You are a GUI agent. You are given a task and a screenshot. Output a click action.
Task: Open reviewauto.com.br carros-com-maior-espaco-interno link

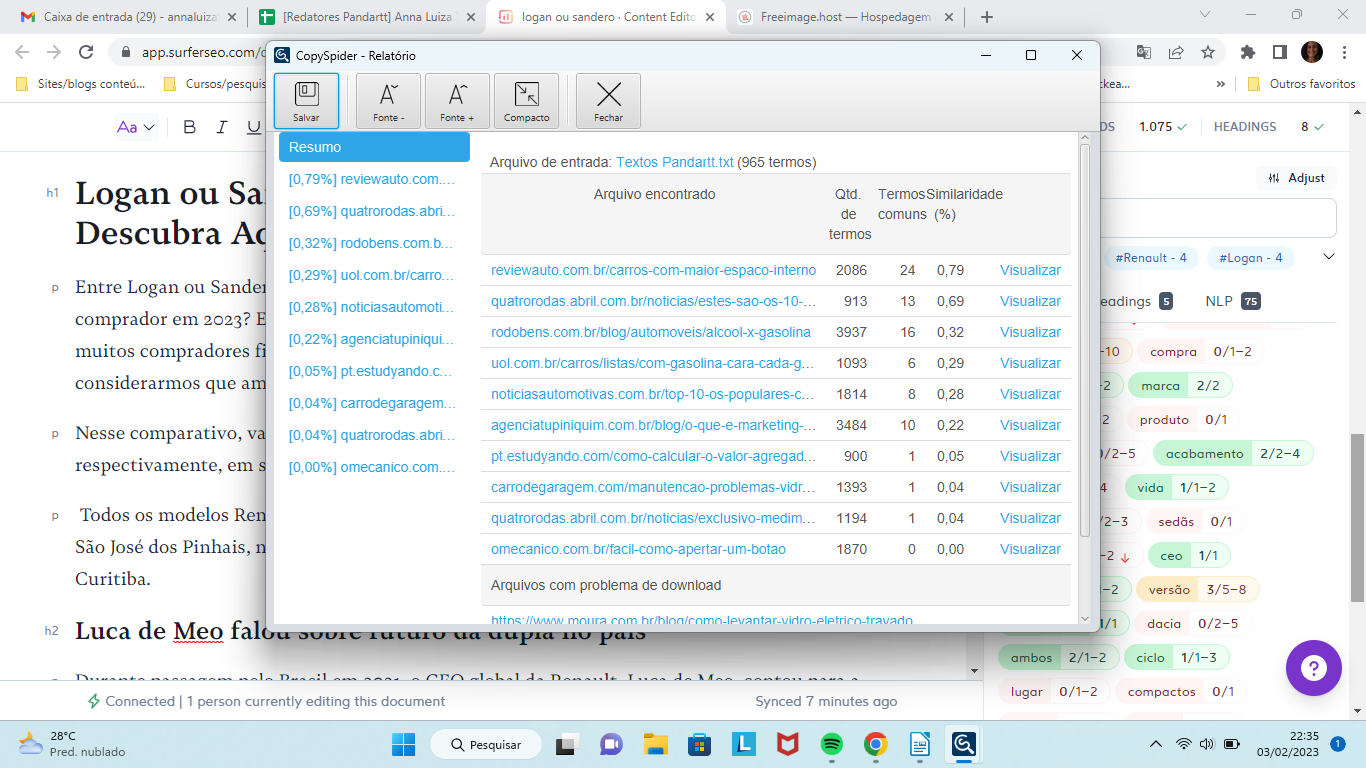click(x=653, y=270)
